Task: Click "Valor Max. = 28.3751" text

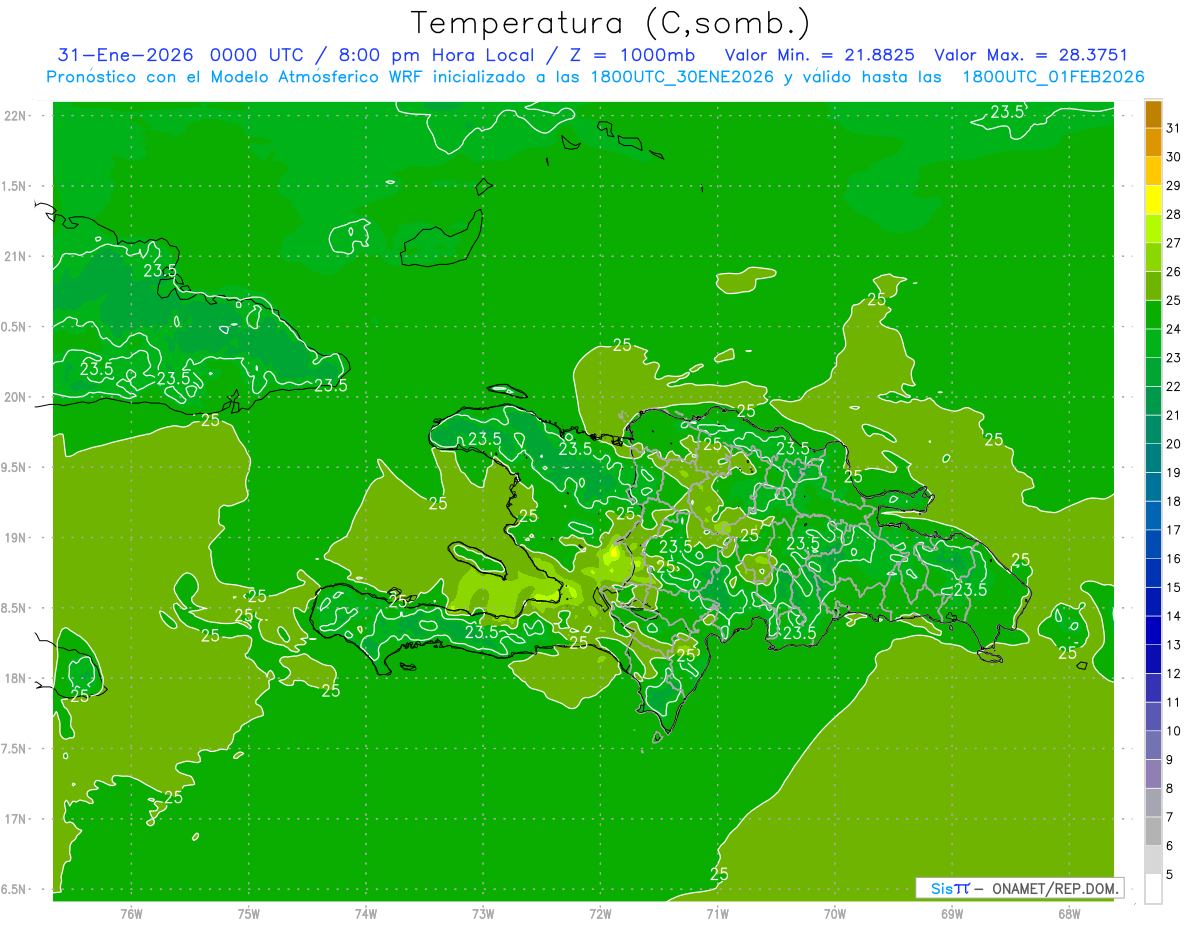Action: 1031,55
